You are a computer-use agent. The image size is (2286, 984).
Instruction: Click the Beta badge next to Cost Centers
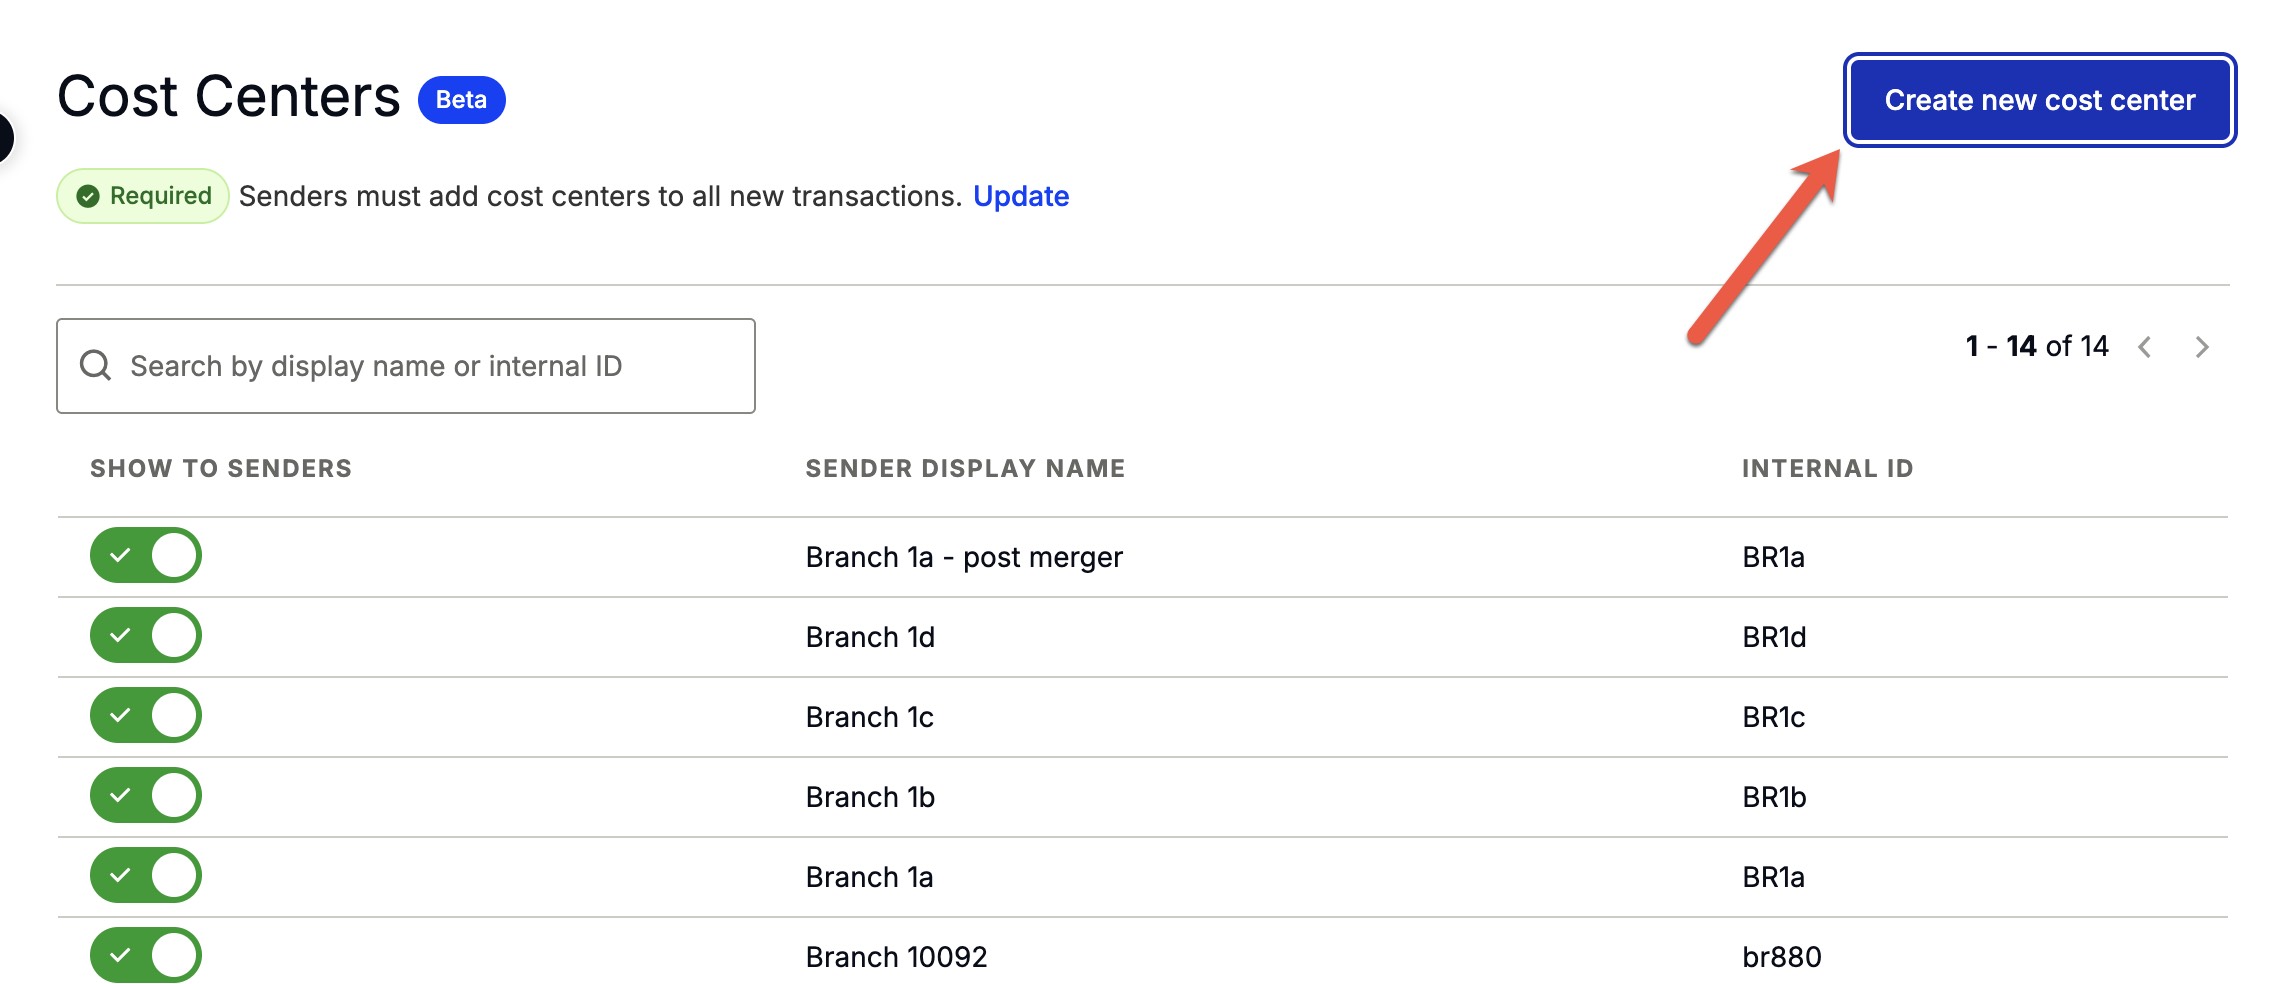pyautogui.click(x=462, y=99)
